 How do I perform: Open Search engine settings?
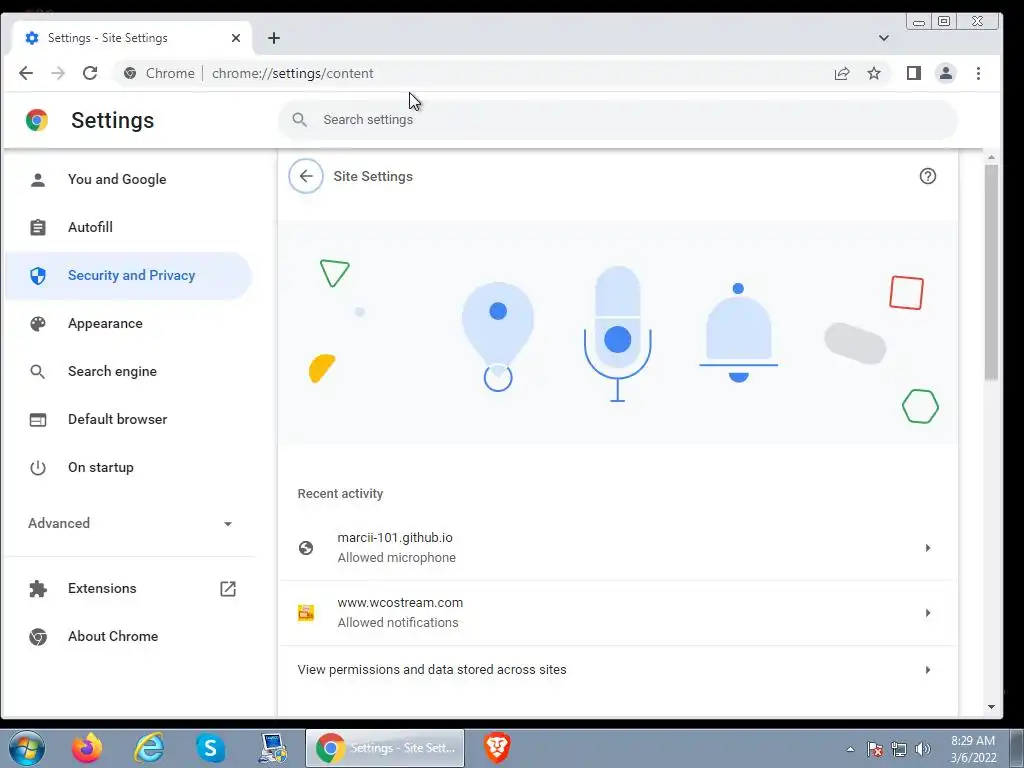(x=128, y=372)
